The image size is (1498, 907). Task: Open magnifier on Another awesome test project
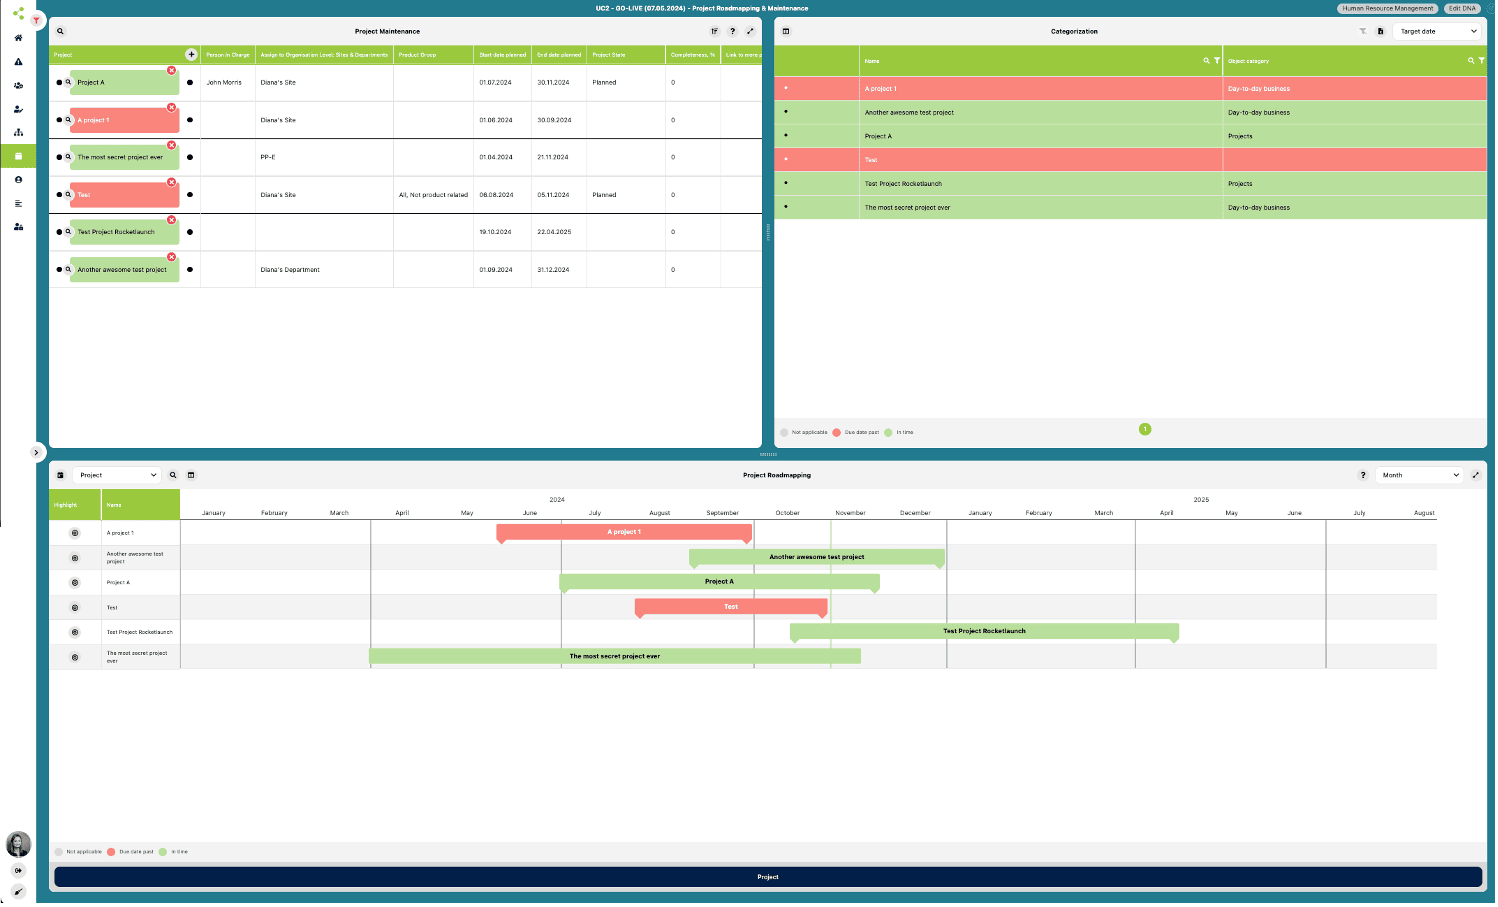pyautogui.click(x=68, y=269)
